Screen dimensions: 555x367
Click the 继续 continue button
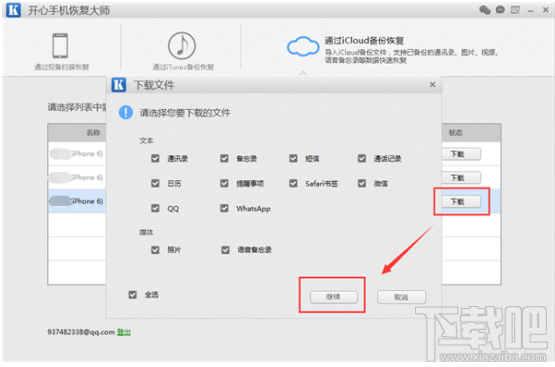[x=333, y=297]
